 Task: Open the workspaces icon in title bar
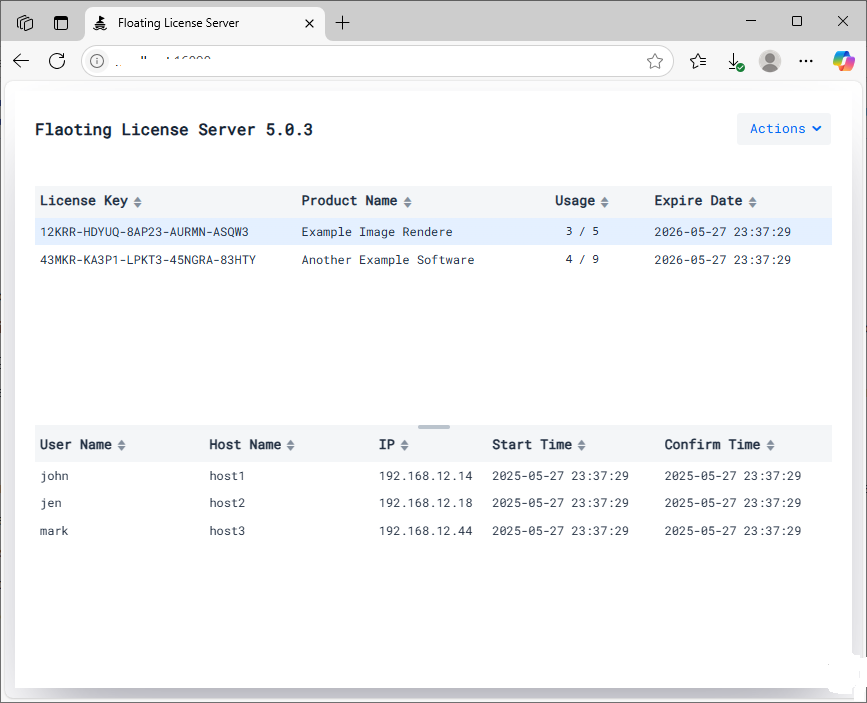click(25, 23)
